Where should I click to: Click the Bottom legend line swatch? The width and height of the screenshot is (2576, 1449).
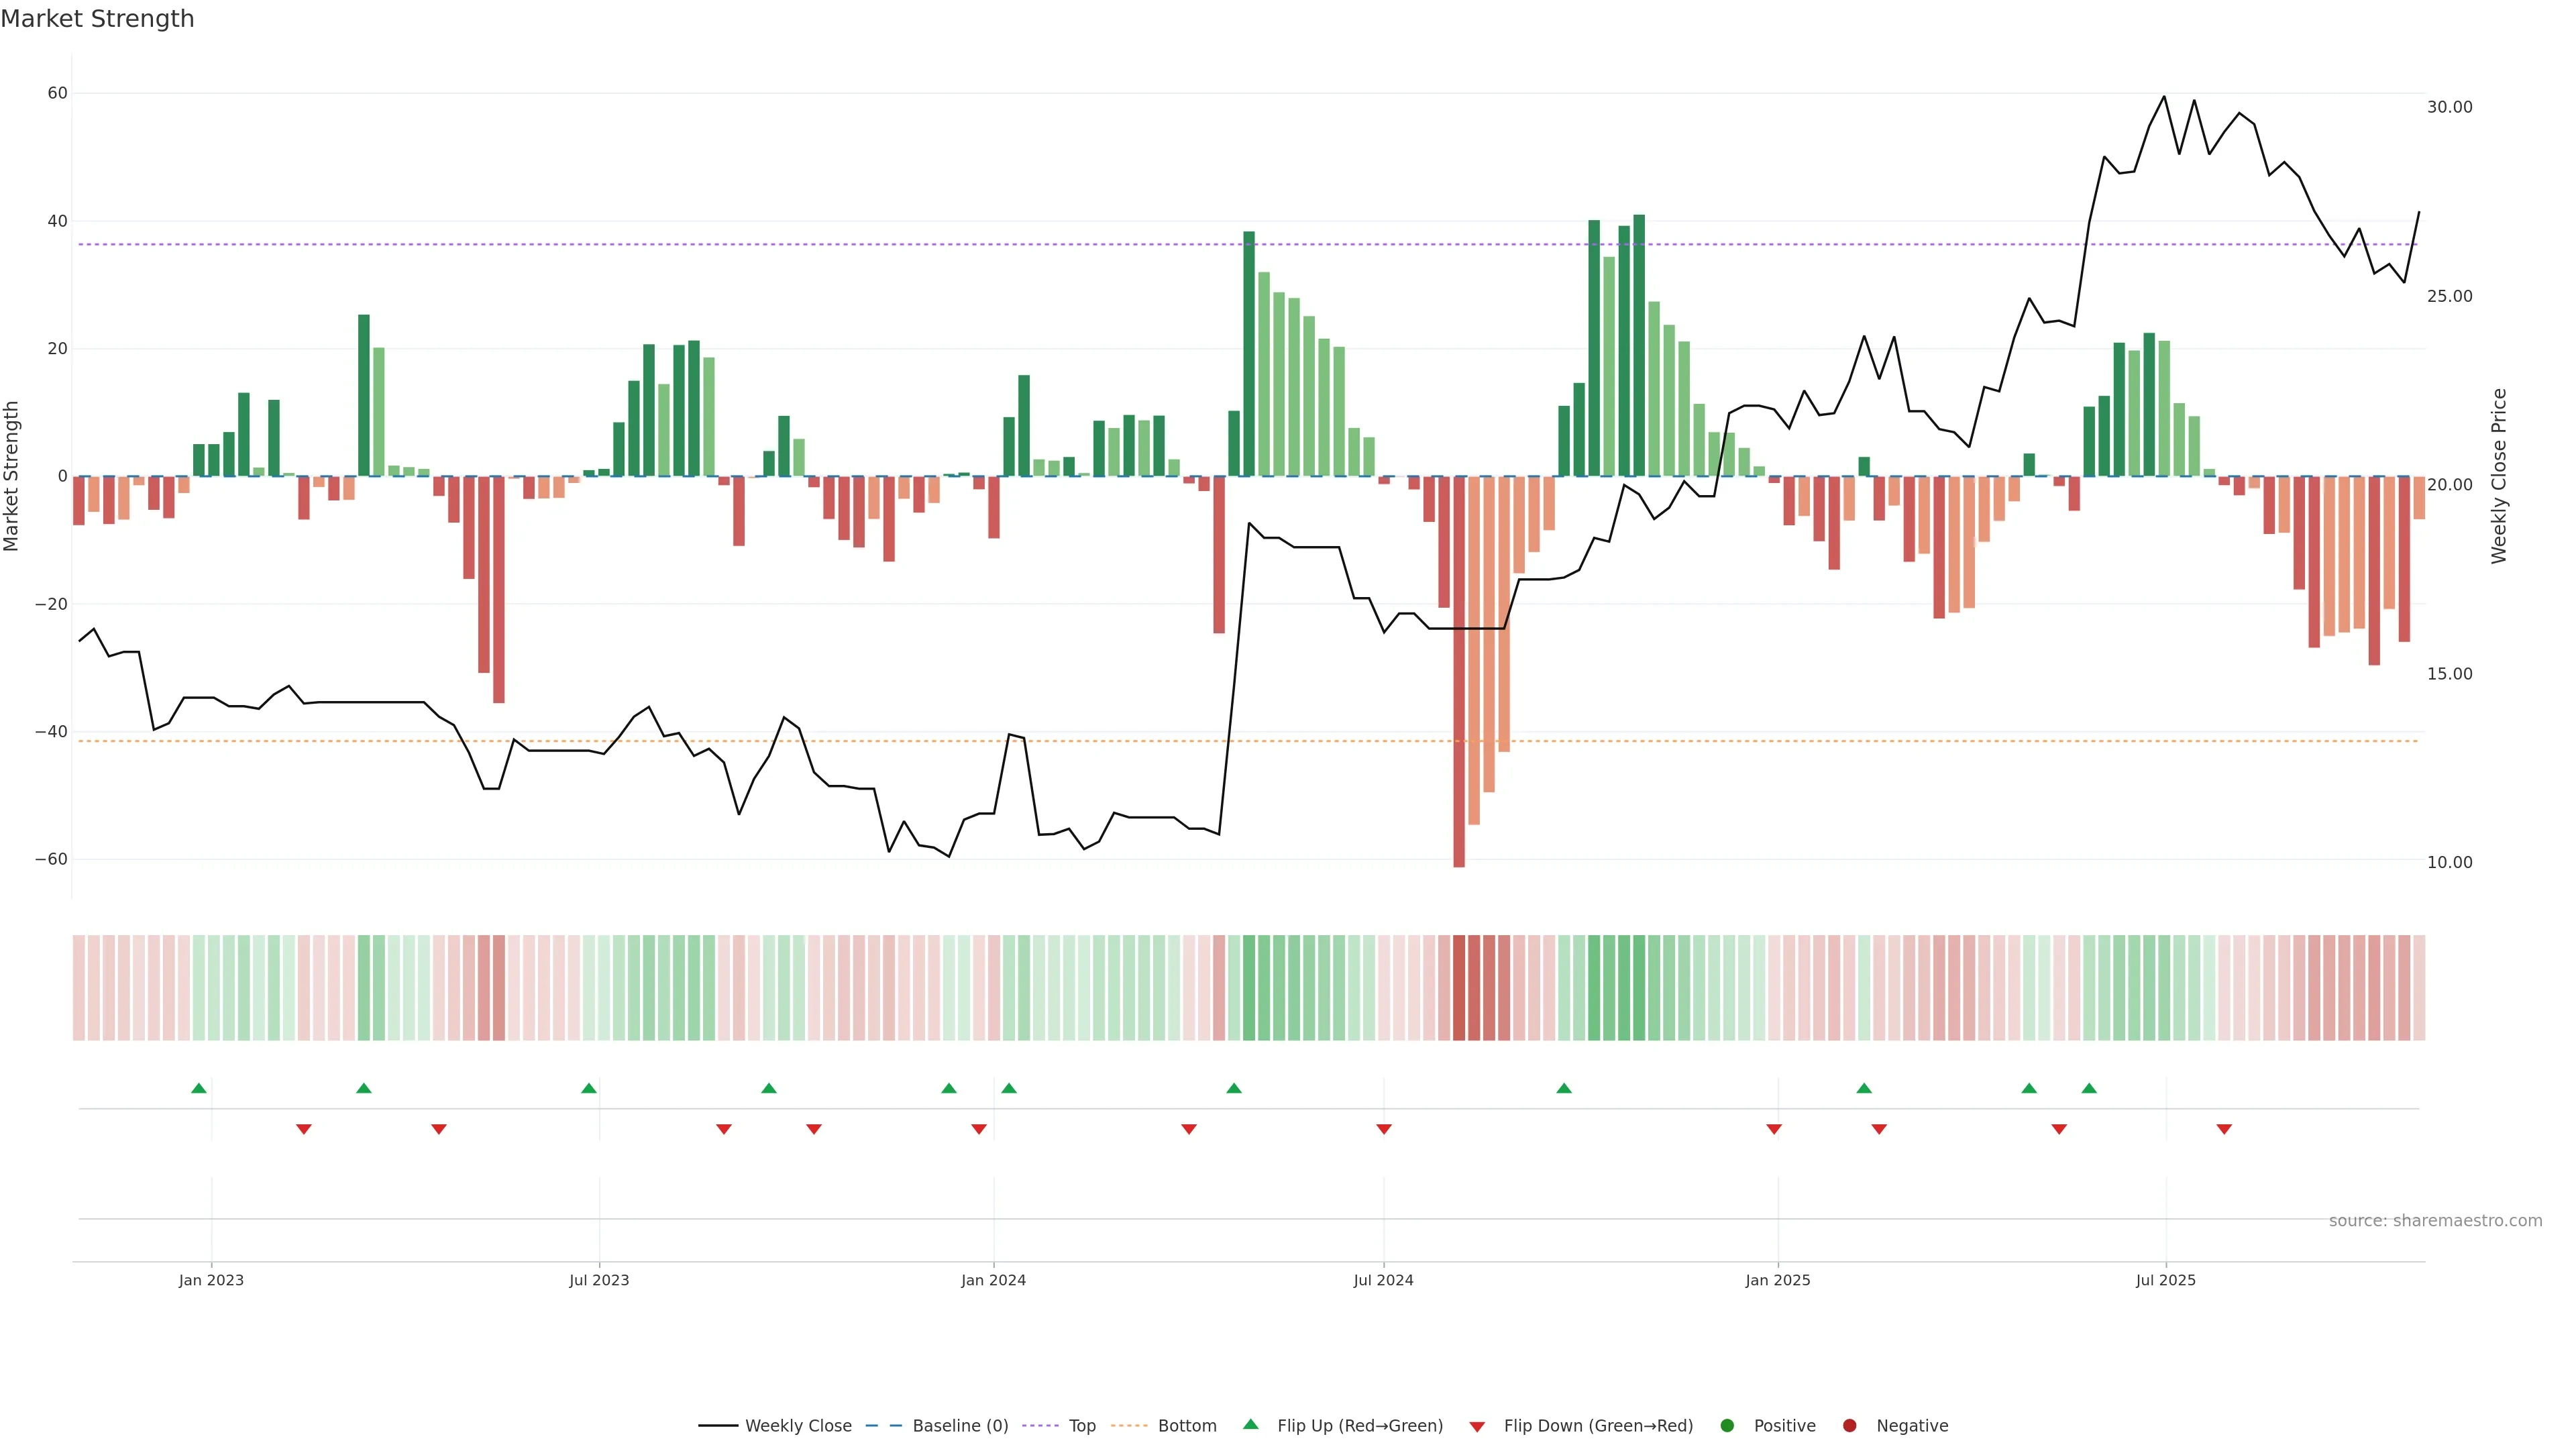point(1129,1426)
